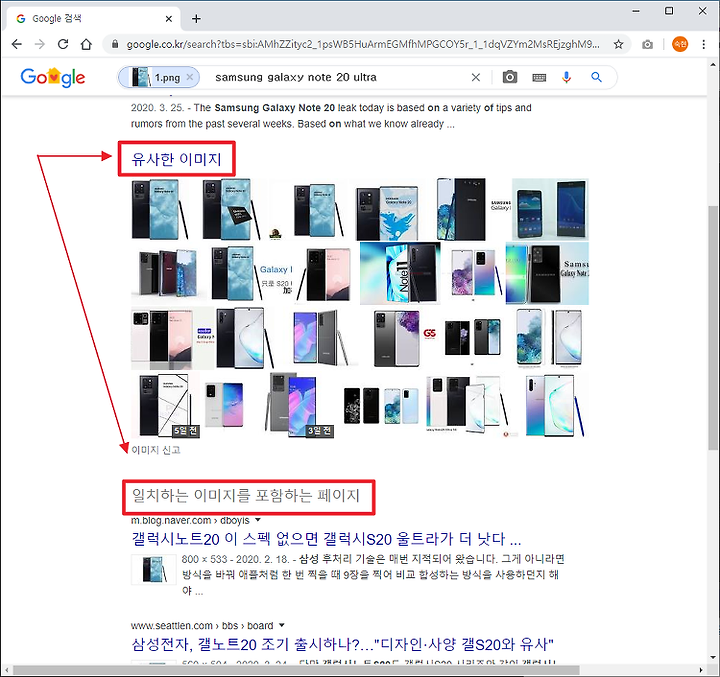Open the 갤럭시노트20 이 스펙 없으면 result
This screenshot has height=677, width=720.
point(326,538)
